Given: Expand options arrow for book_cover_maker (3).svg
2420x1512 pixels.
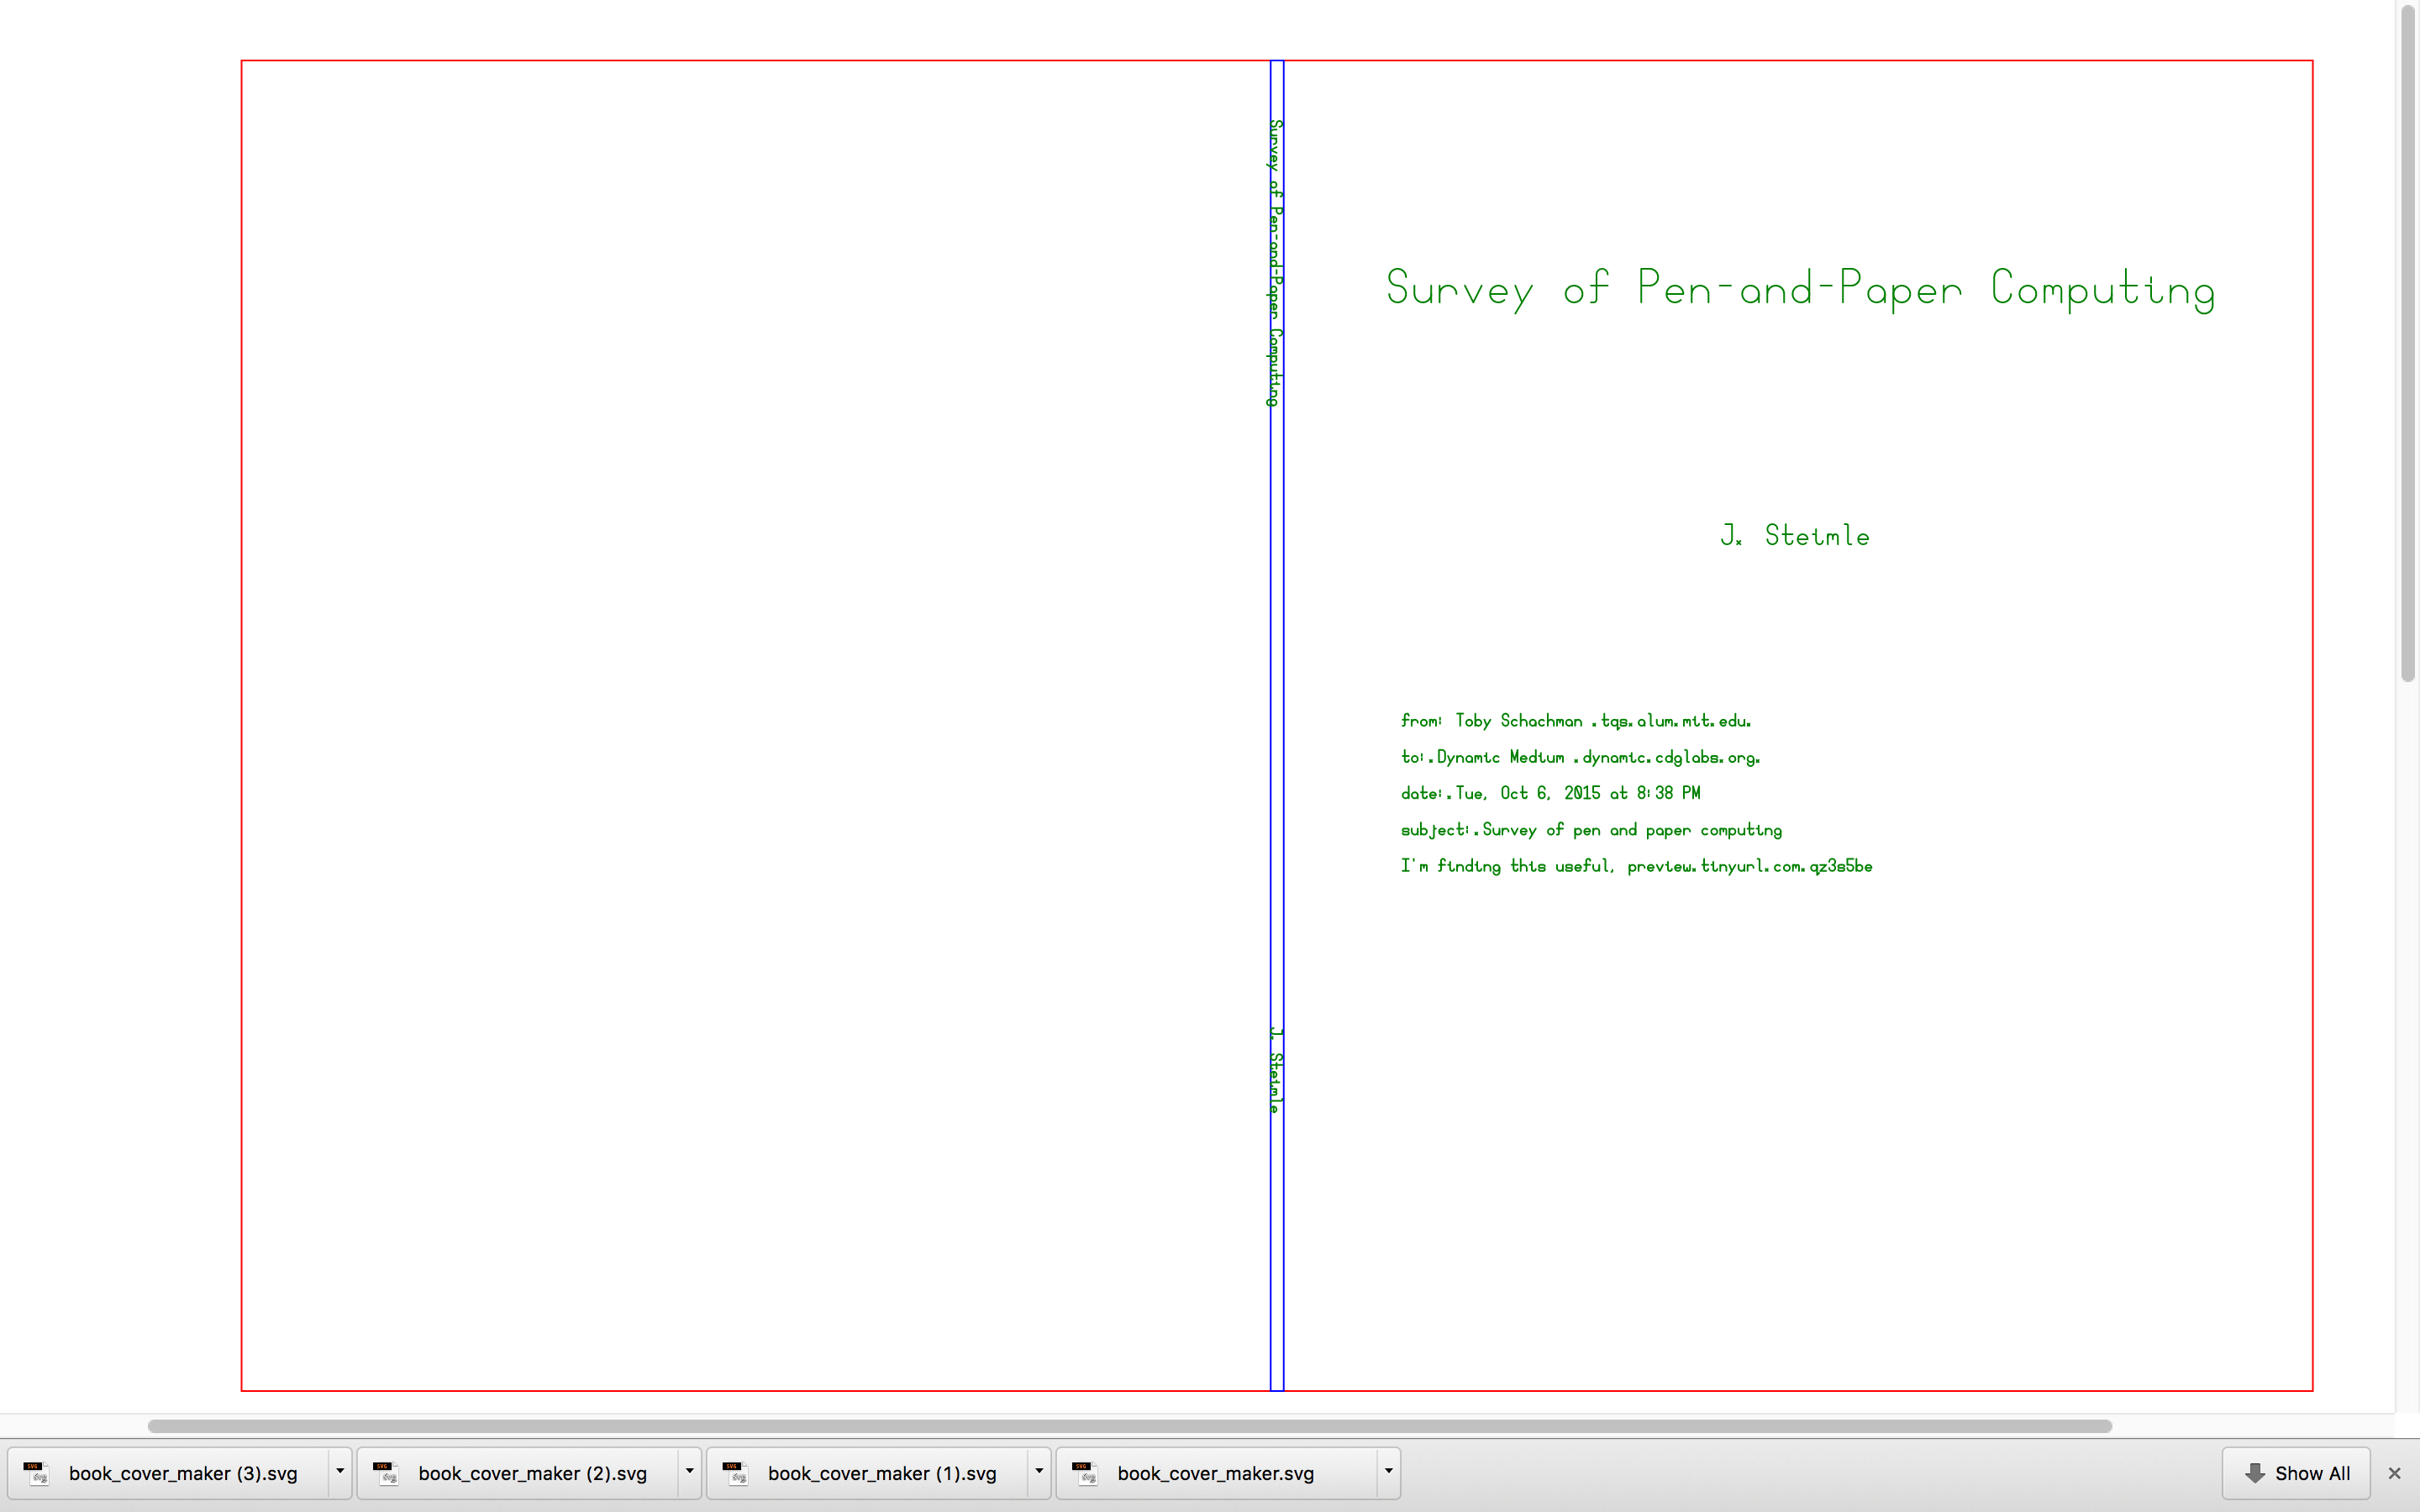Looking at the screenshot, I should pos(340,1473).
